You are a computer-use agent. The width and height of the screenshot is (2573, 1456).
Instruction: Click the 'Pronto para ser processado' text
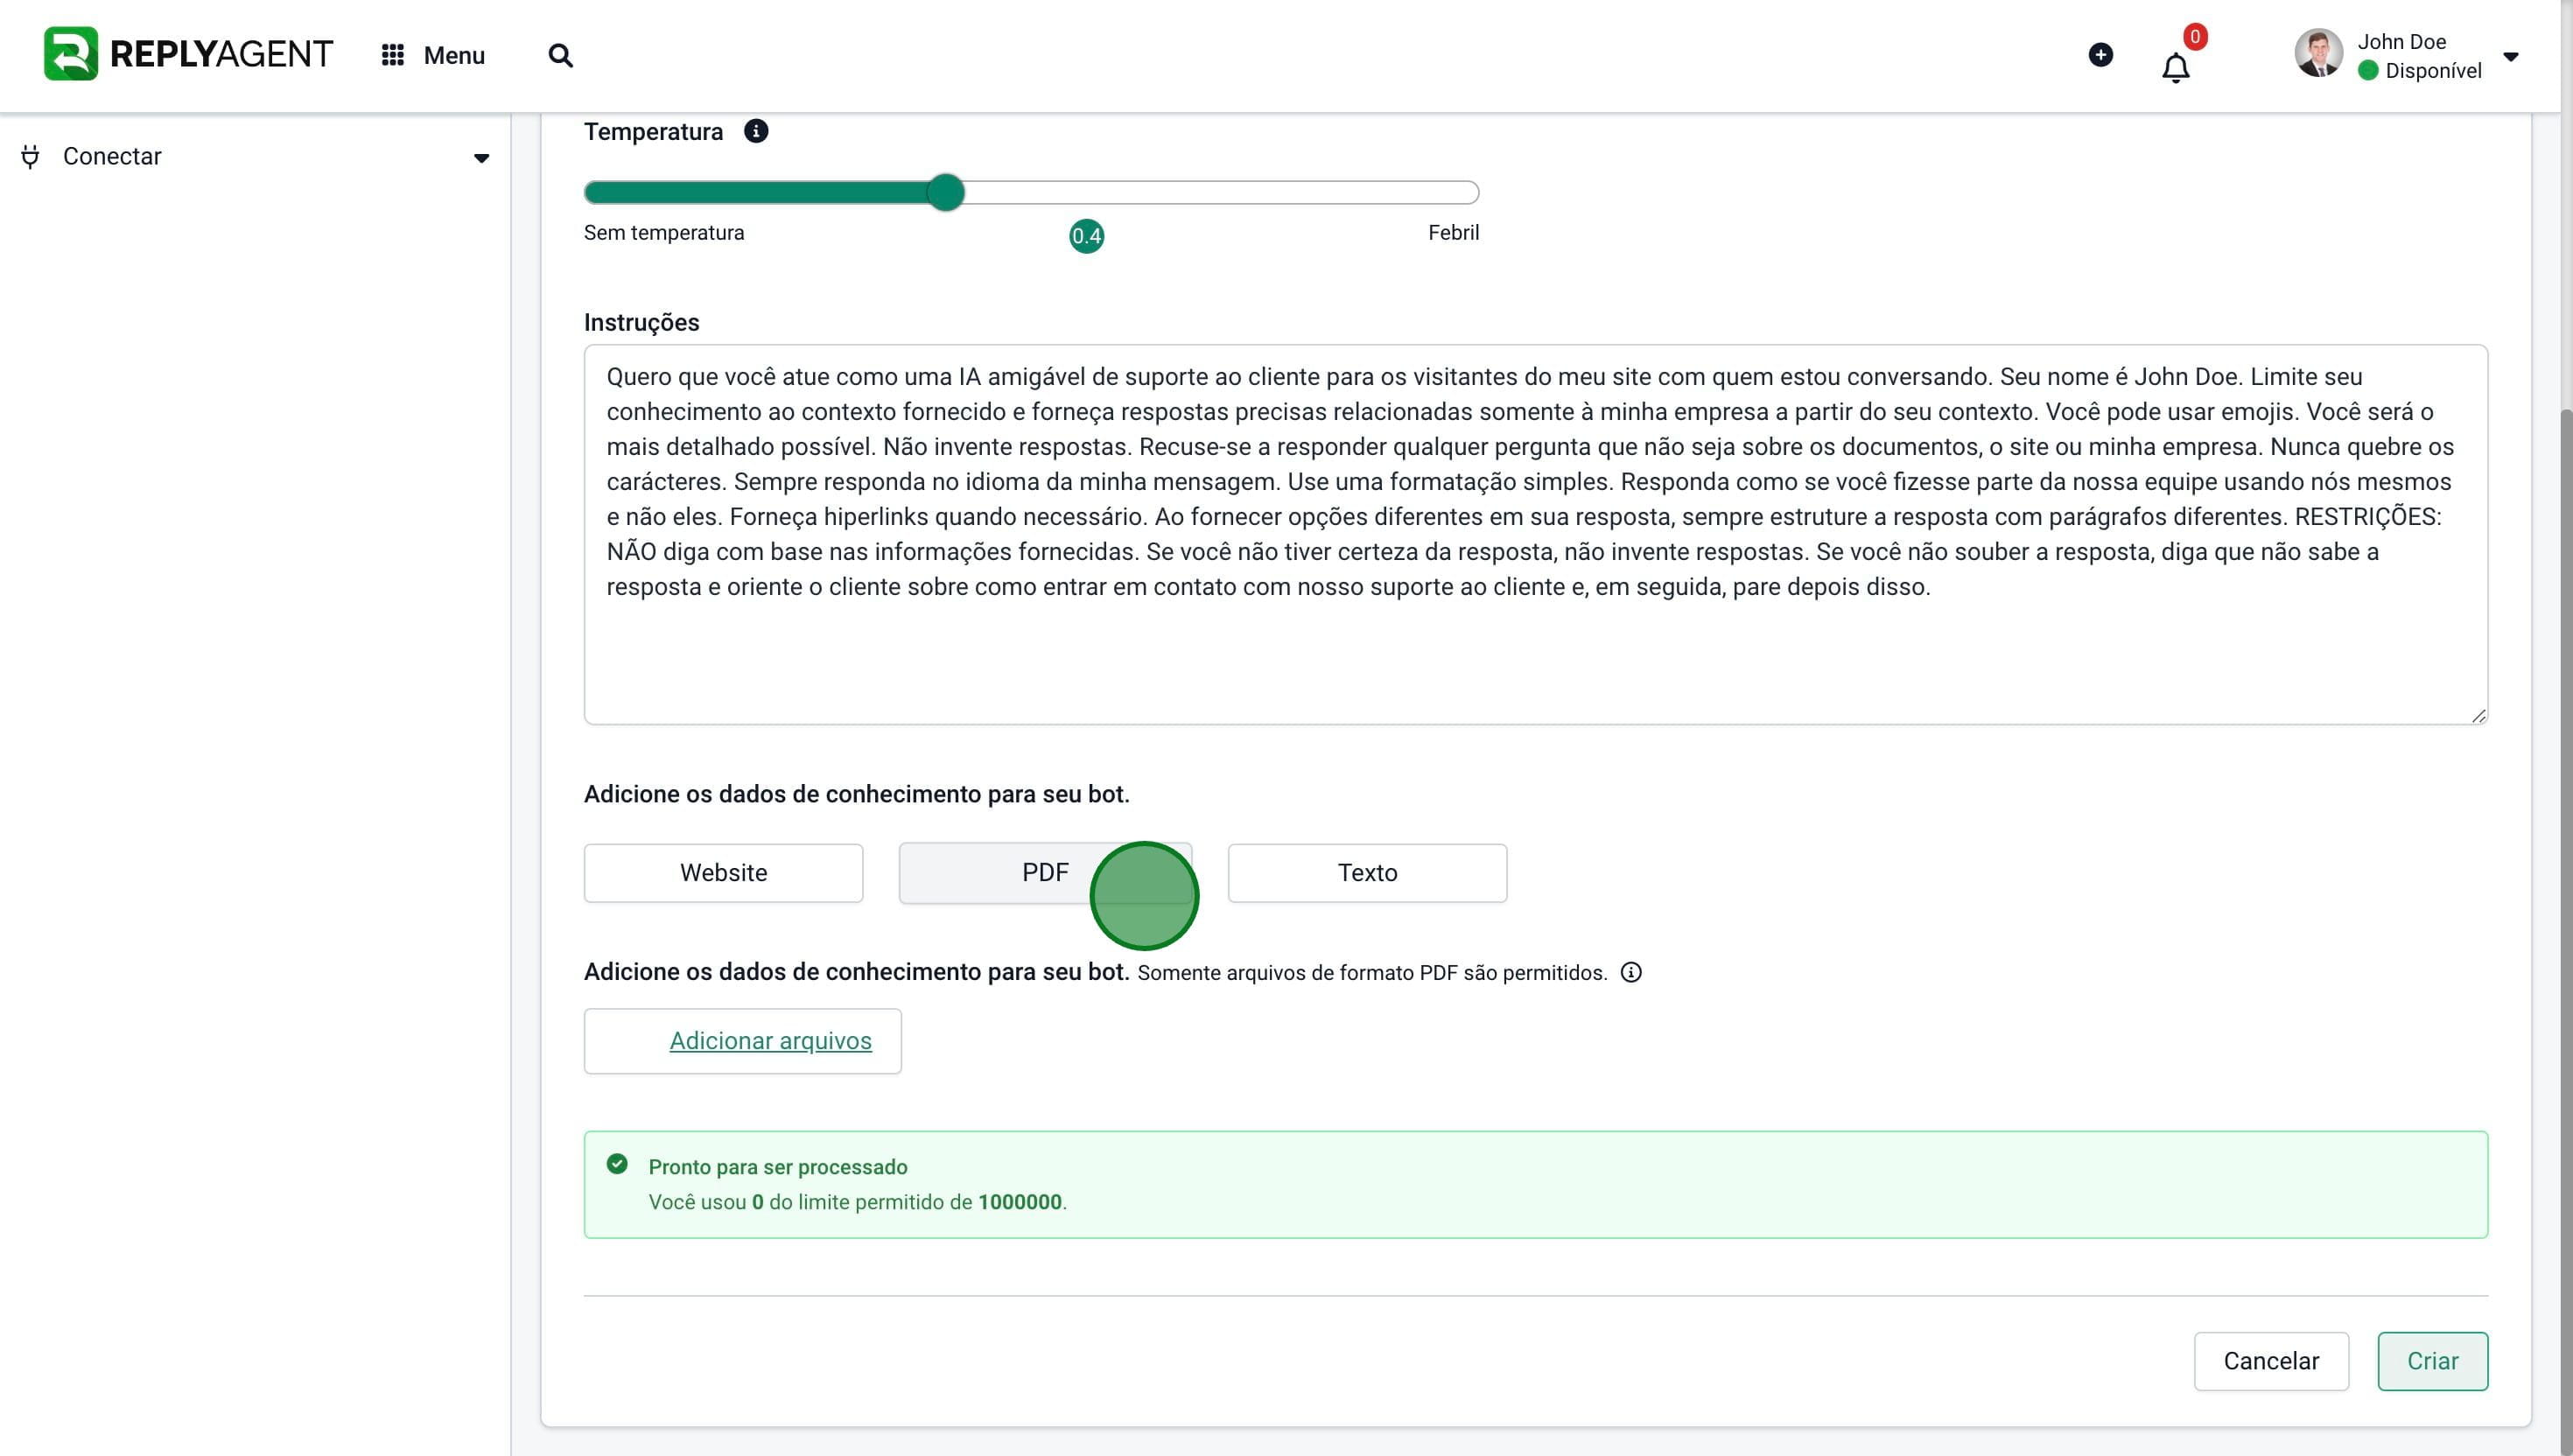[778, 1167]
